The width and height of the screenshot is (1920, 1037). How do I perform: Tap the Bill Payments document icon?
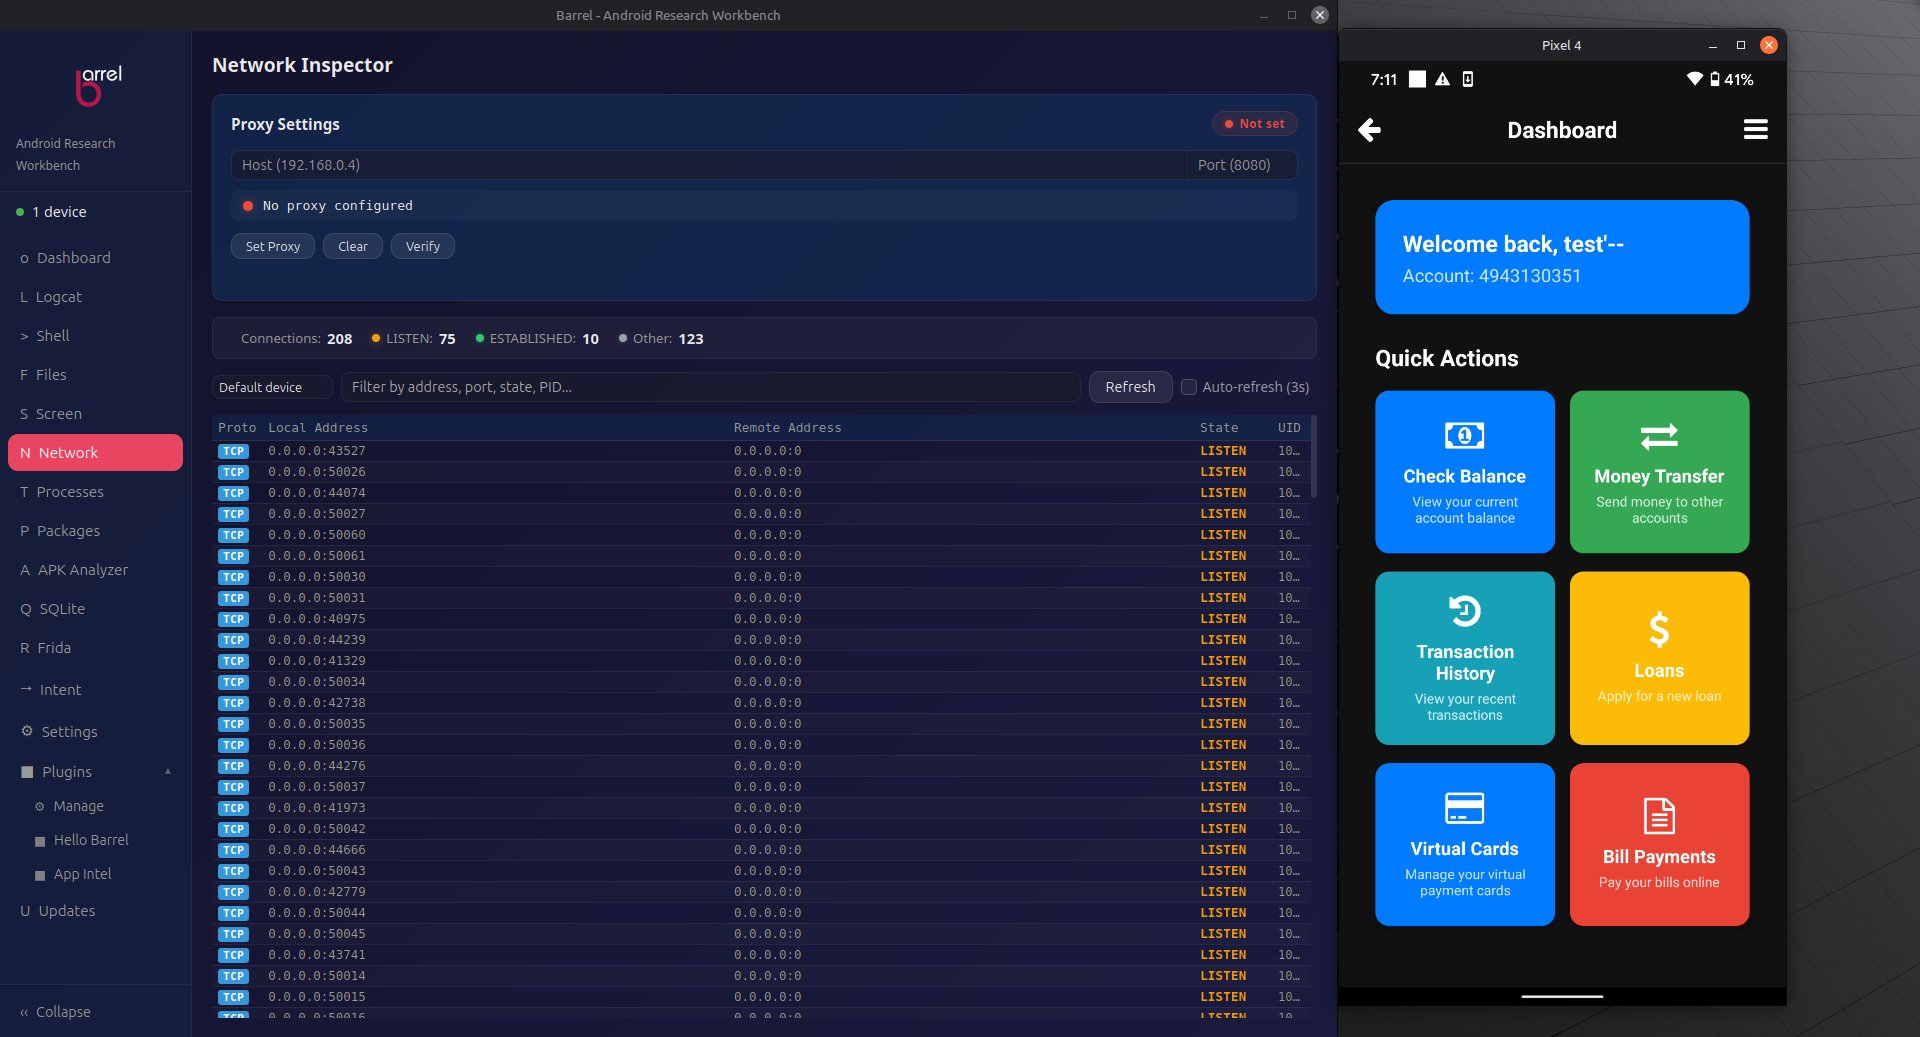pyautogui.click(x=1659, y=816)
